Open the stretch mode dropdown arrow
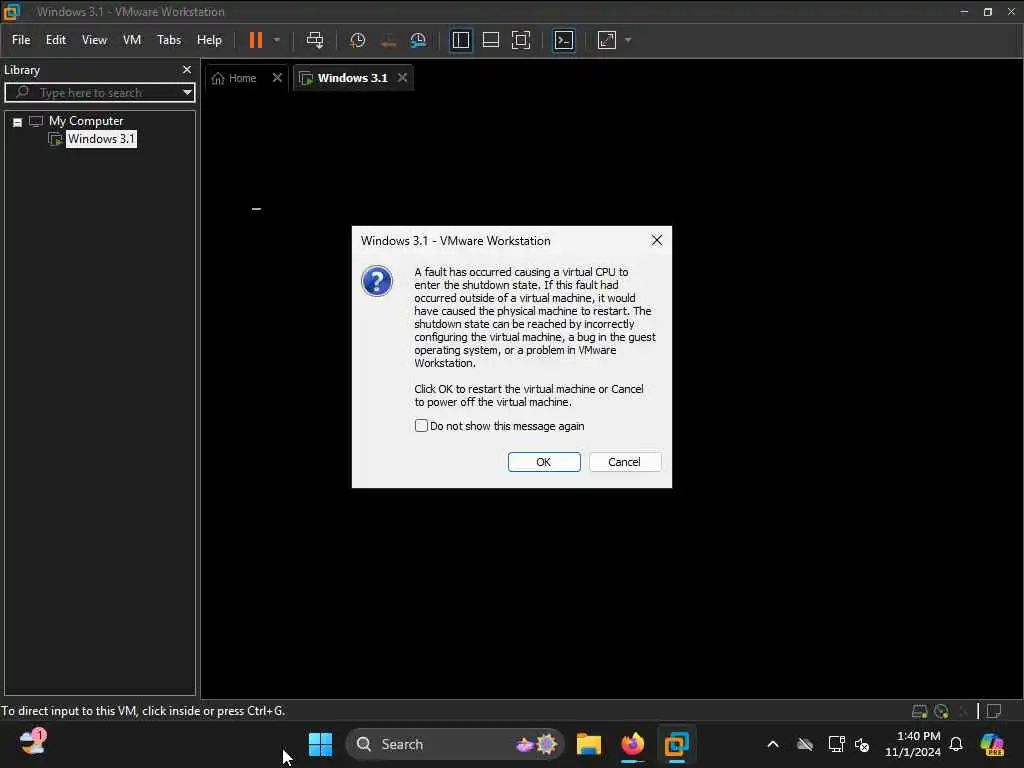Screen dimensions: 1024x768 click(628, 40)
